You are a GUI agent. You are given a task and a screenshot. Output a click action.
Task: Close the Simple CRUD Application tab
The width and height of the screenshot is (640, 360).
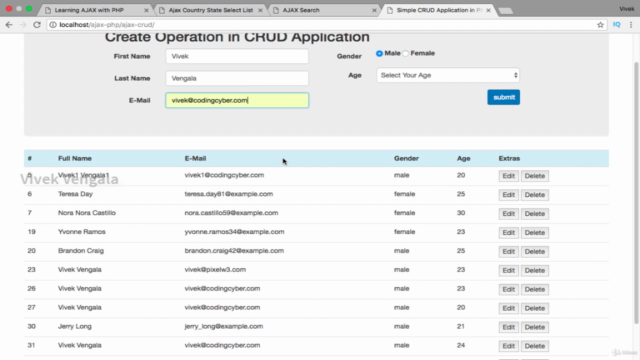point(488,10)
